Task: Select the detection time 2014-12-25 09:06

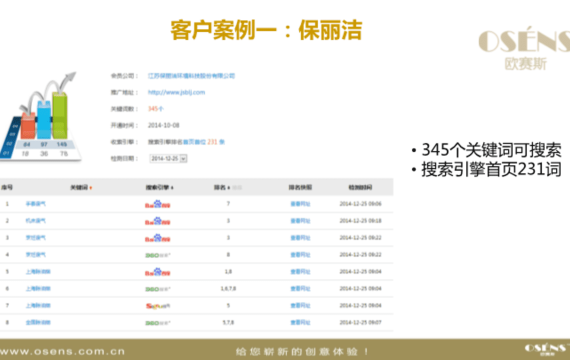Action: 361,204
